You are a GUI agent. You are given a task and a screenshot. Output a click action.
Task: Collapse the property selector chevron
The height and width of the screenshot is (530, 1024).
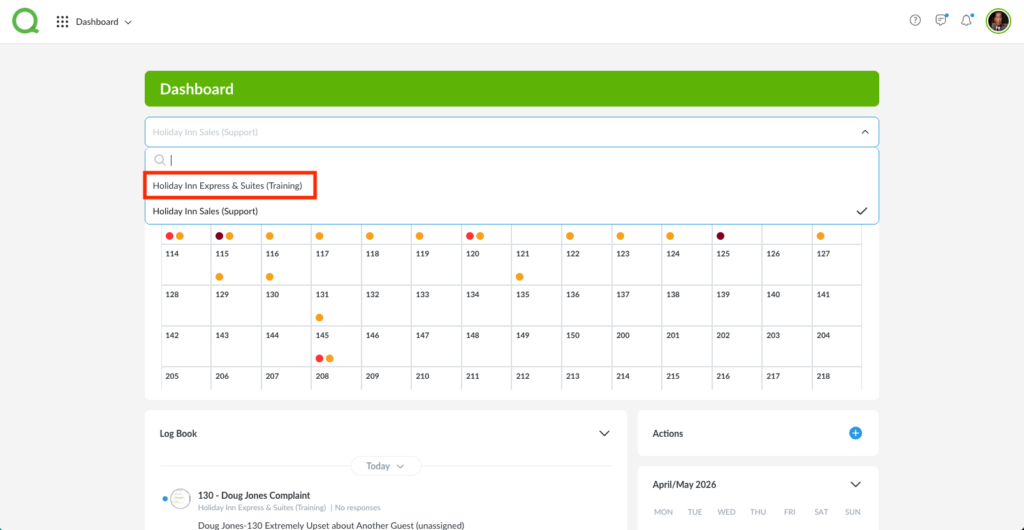click(864, 132)
